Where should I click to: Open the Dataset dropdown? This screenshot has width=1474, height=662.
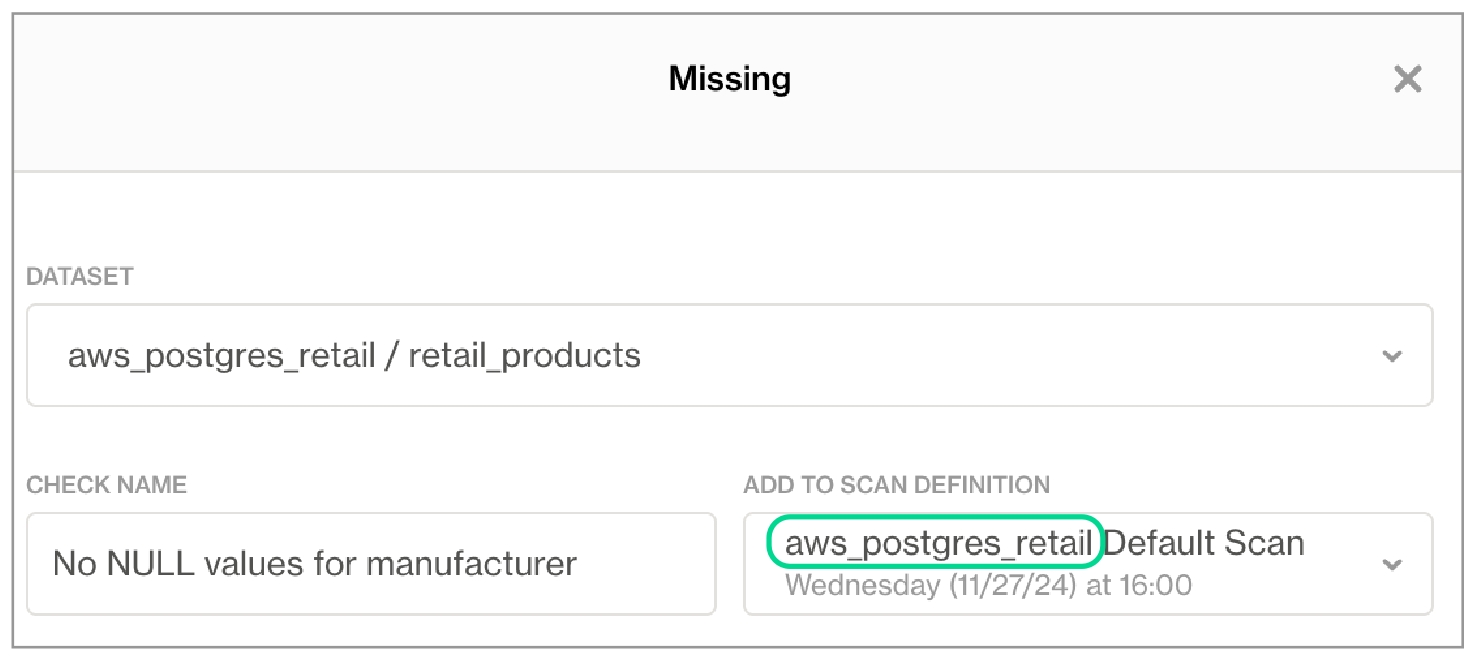pyautogui.click(x=728, y=356)
